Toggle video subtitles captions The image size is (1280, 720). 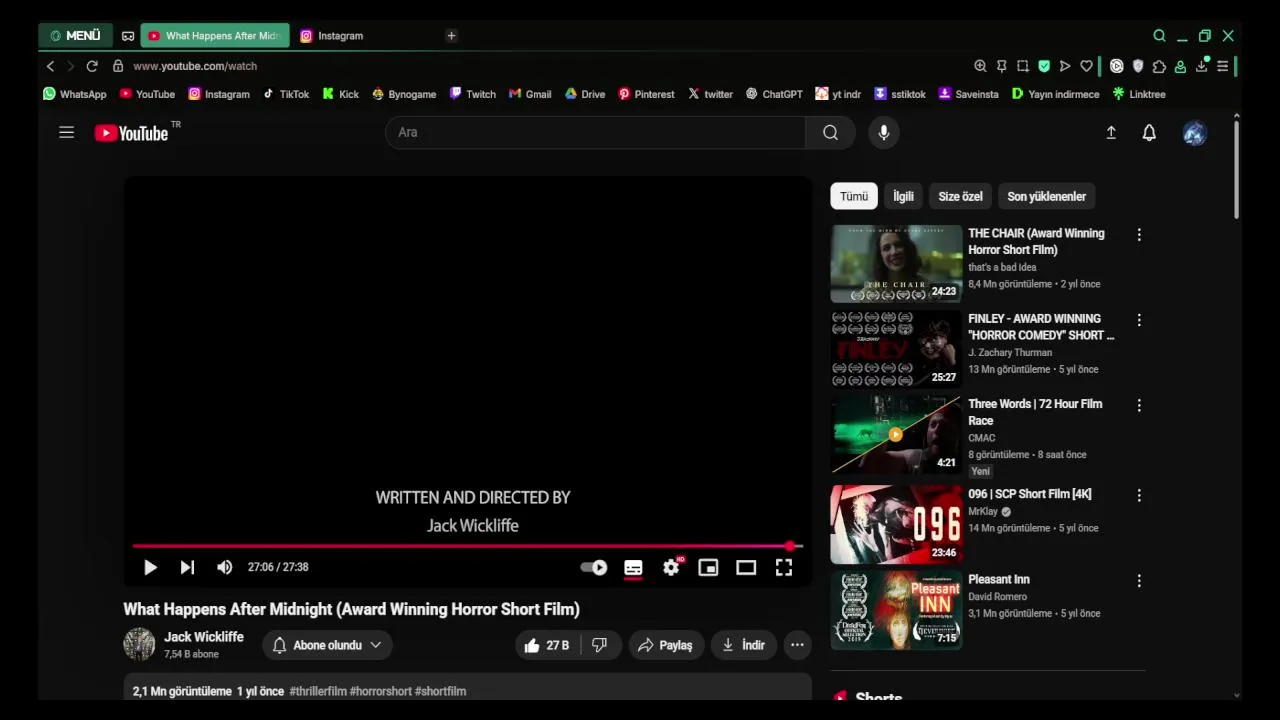click(633, 567)
